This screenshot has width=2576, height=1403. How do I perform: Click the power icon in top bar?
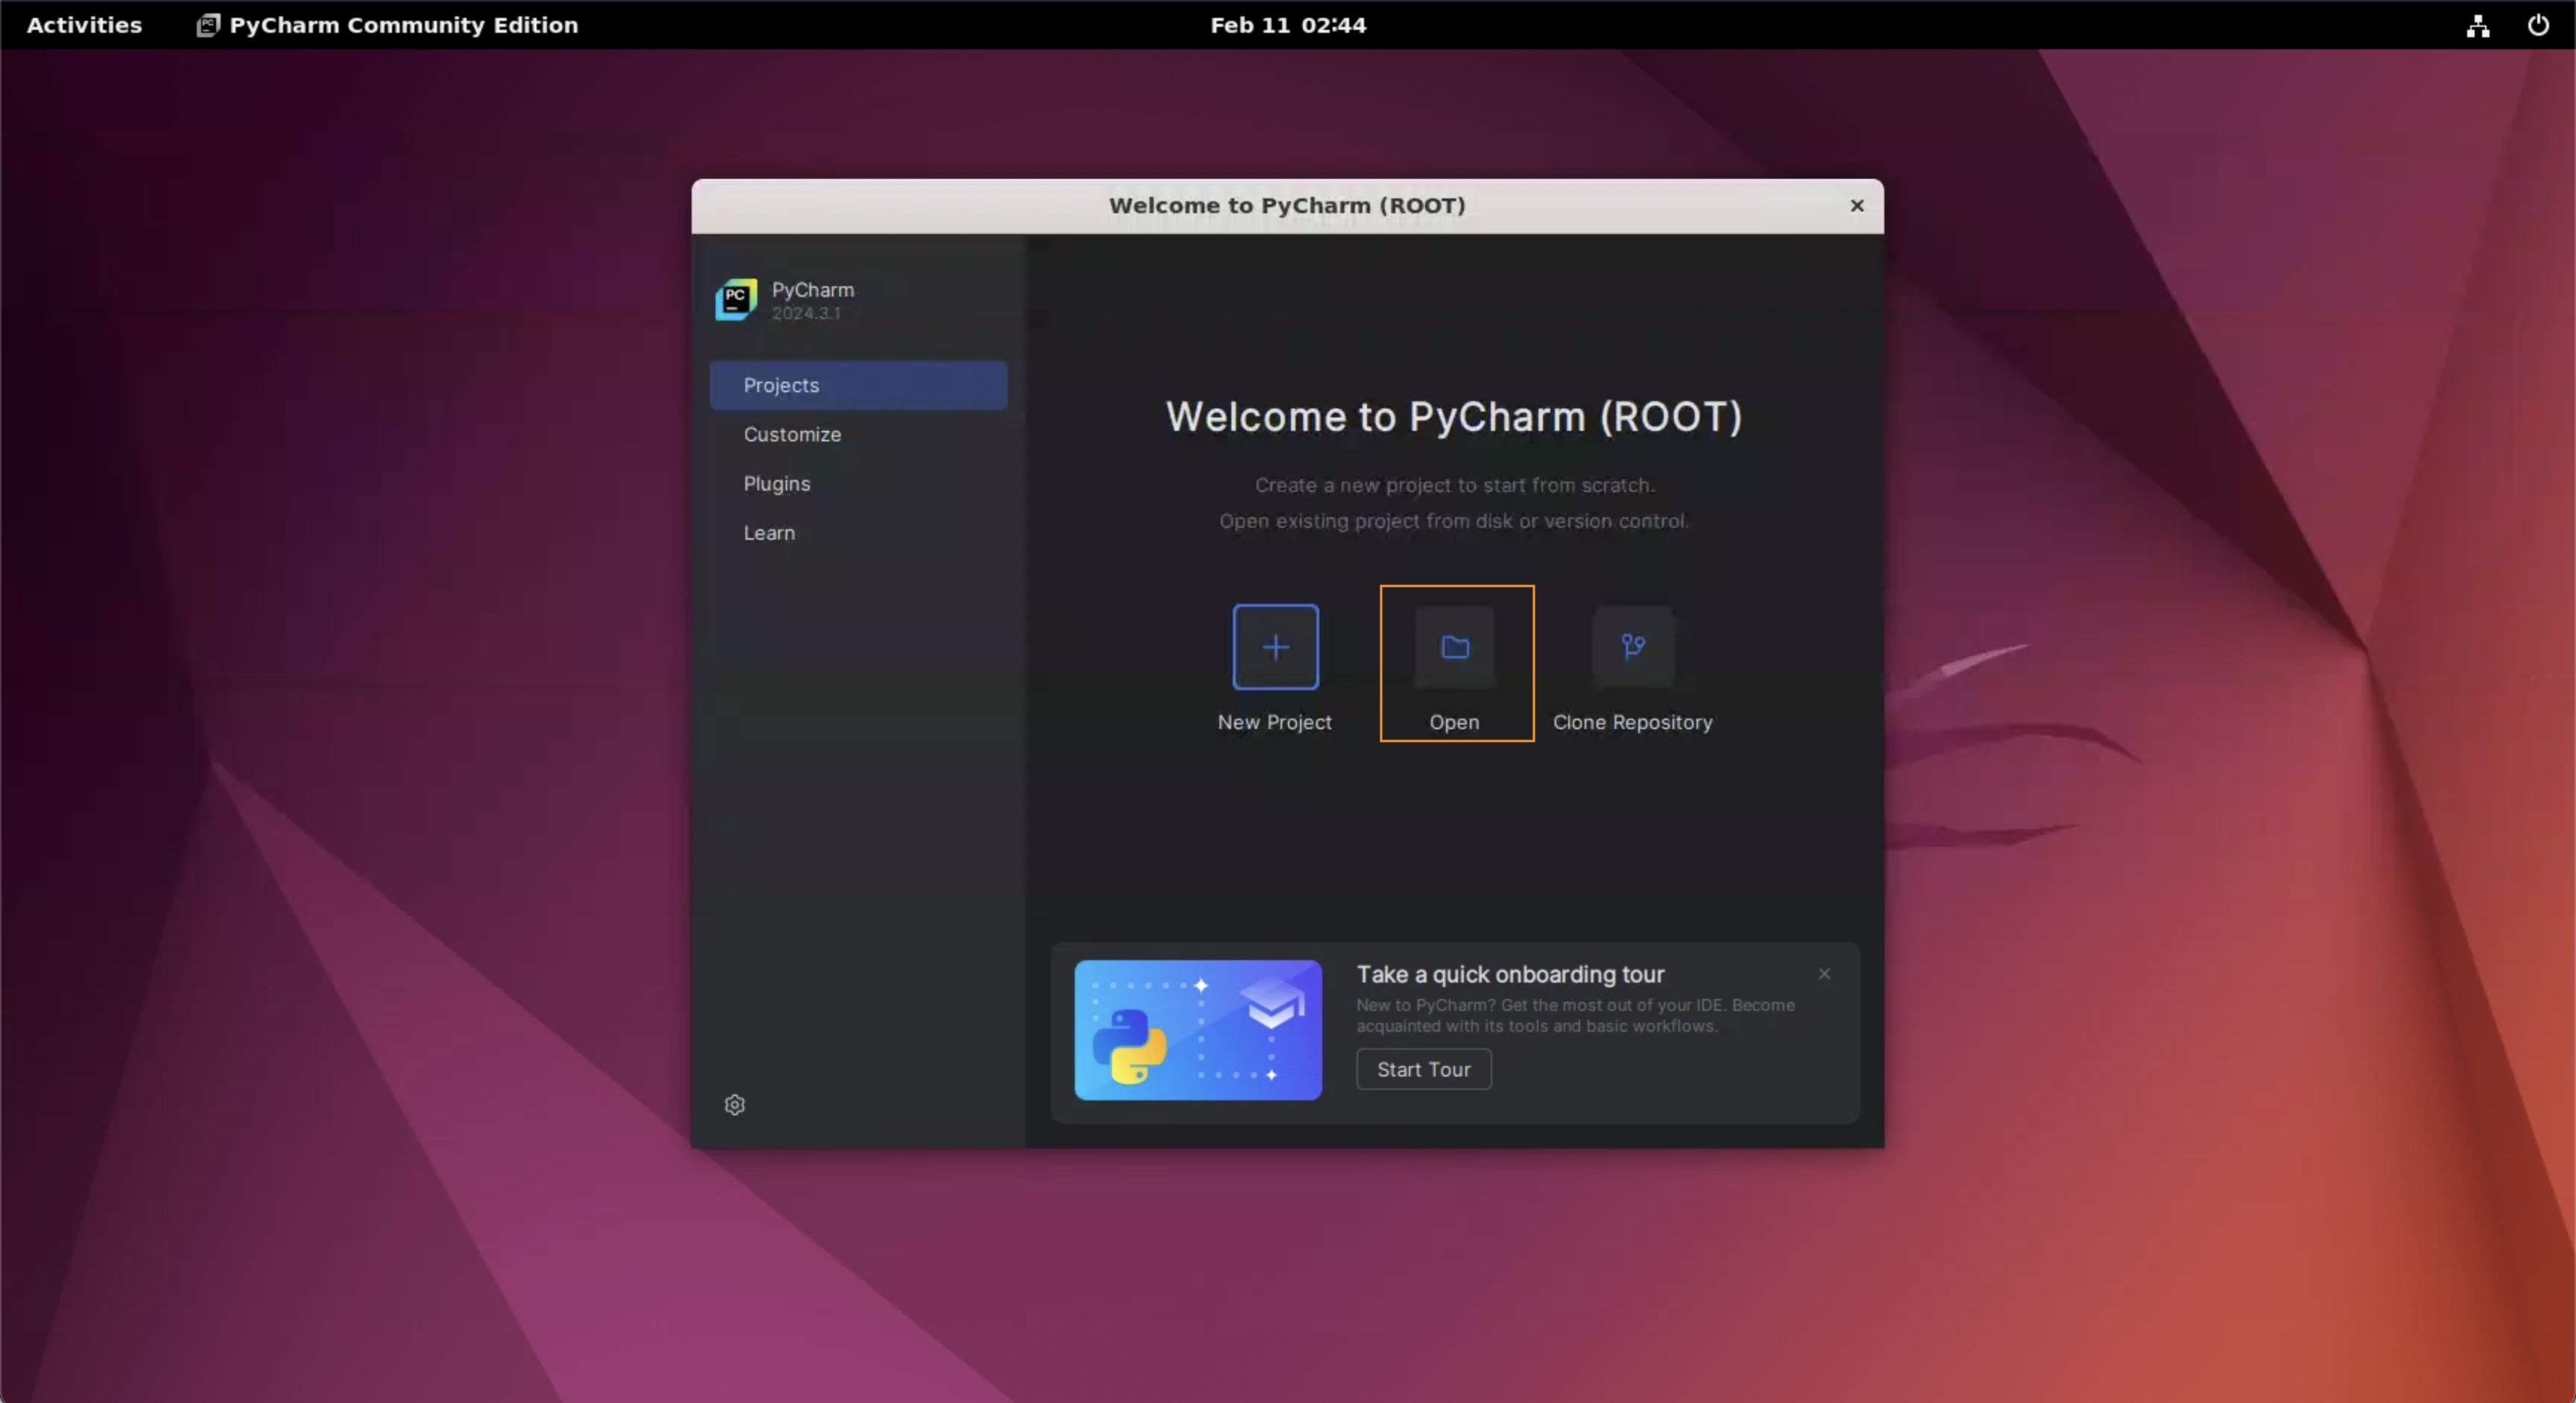(2538, 25)
